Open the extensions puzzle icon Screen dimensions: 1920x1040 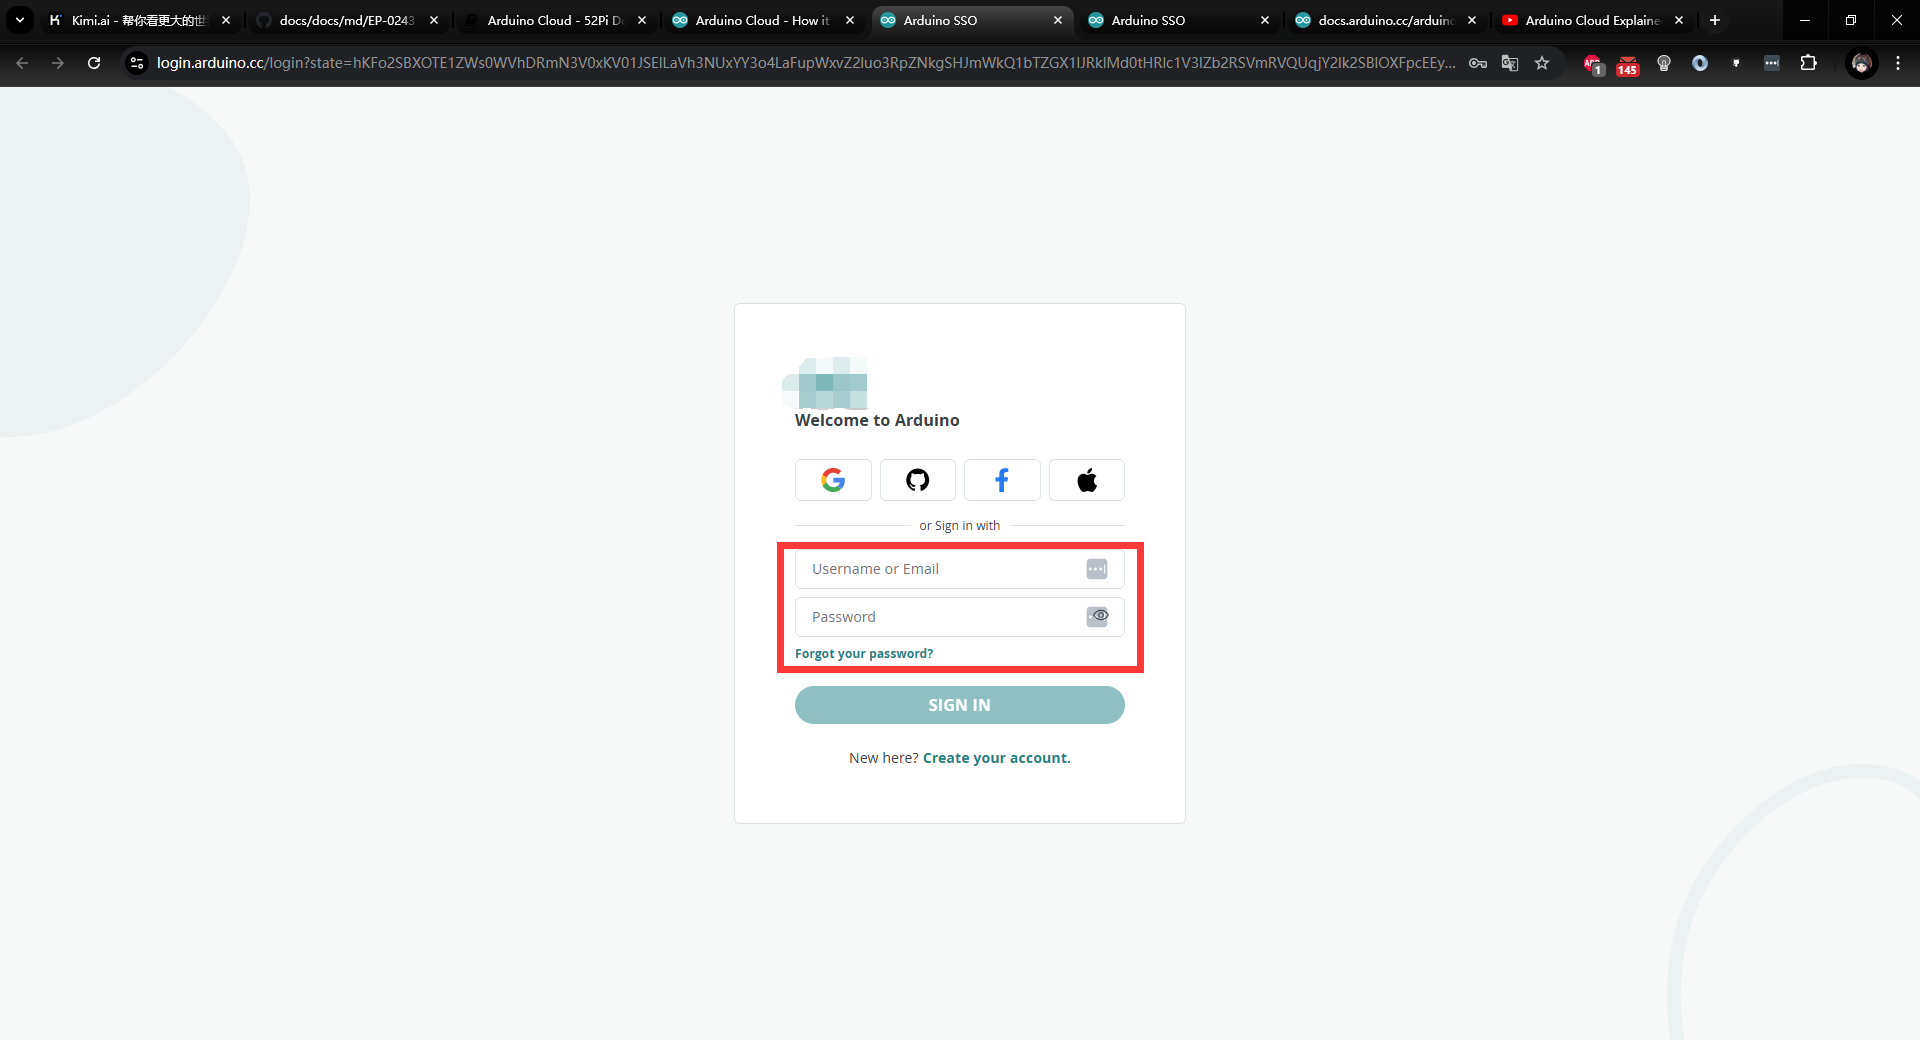pyautogui.click(x=1809, y=63)
